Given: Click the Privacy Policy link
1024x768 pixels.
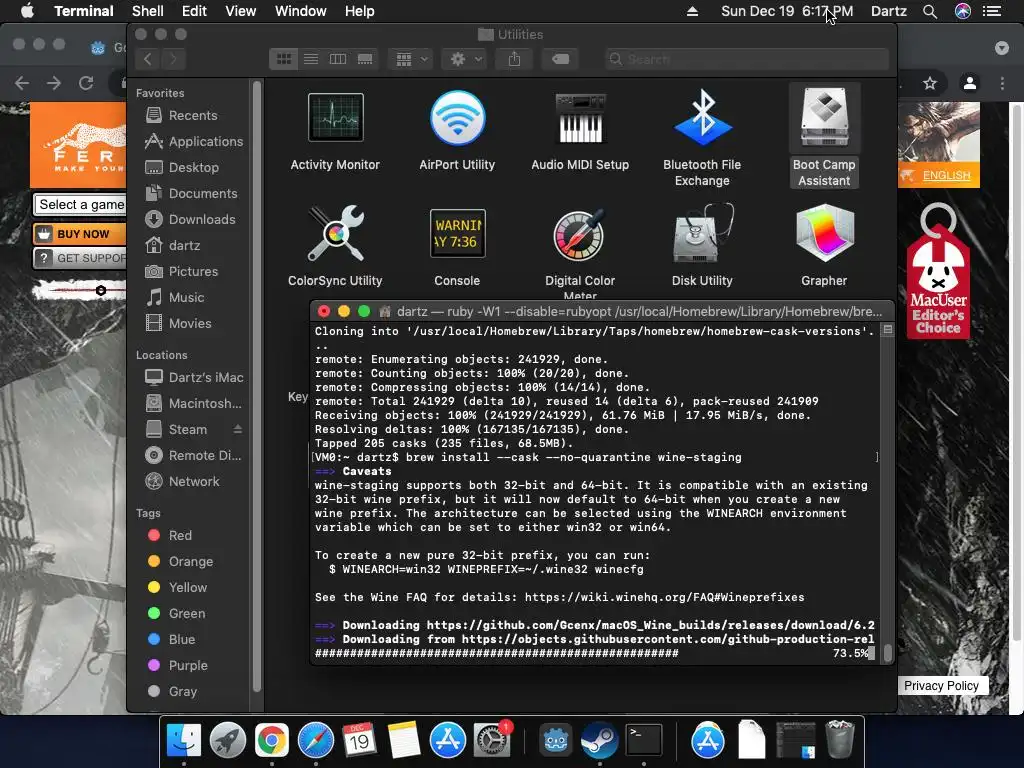Looking at the screenshot, I should click(x=941, y=686).
